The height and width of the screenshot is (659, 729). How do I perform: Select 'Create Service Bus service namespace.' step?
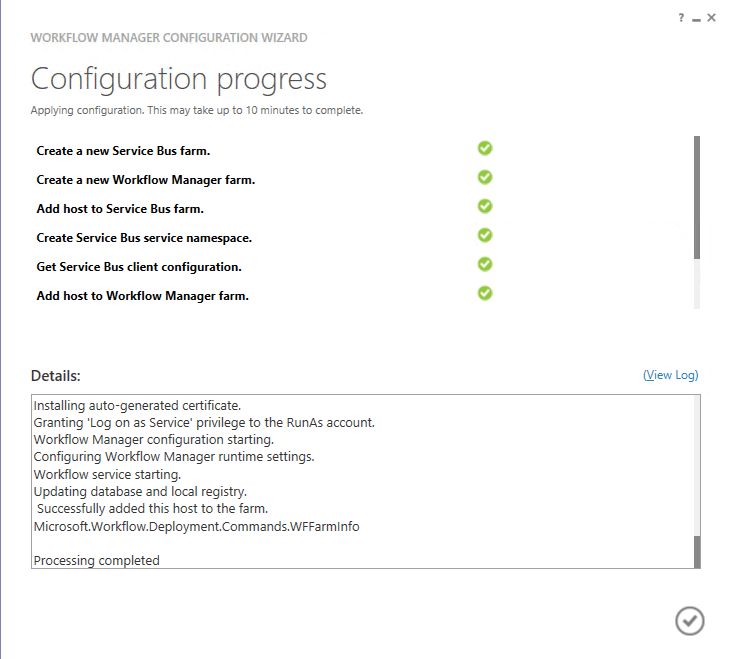144,238
